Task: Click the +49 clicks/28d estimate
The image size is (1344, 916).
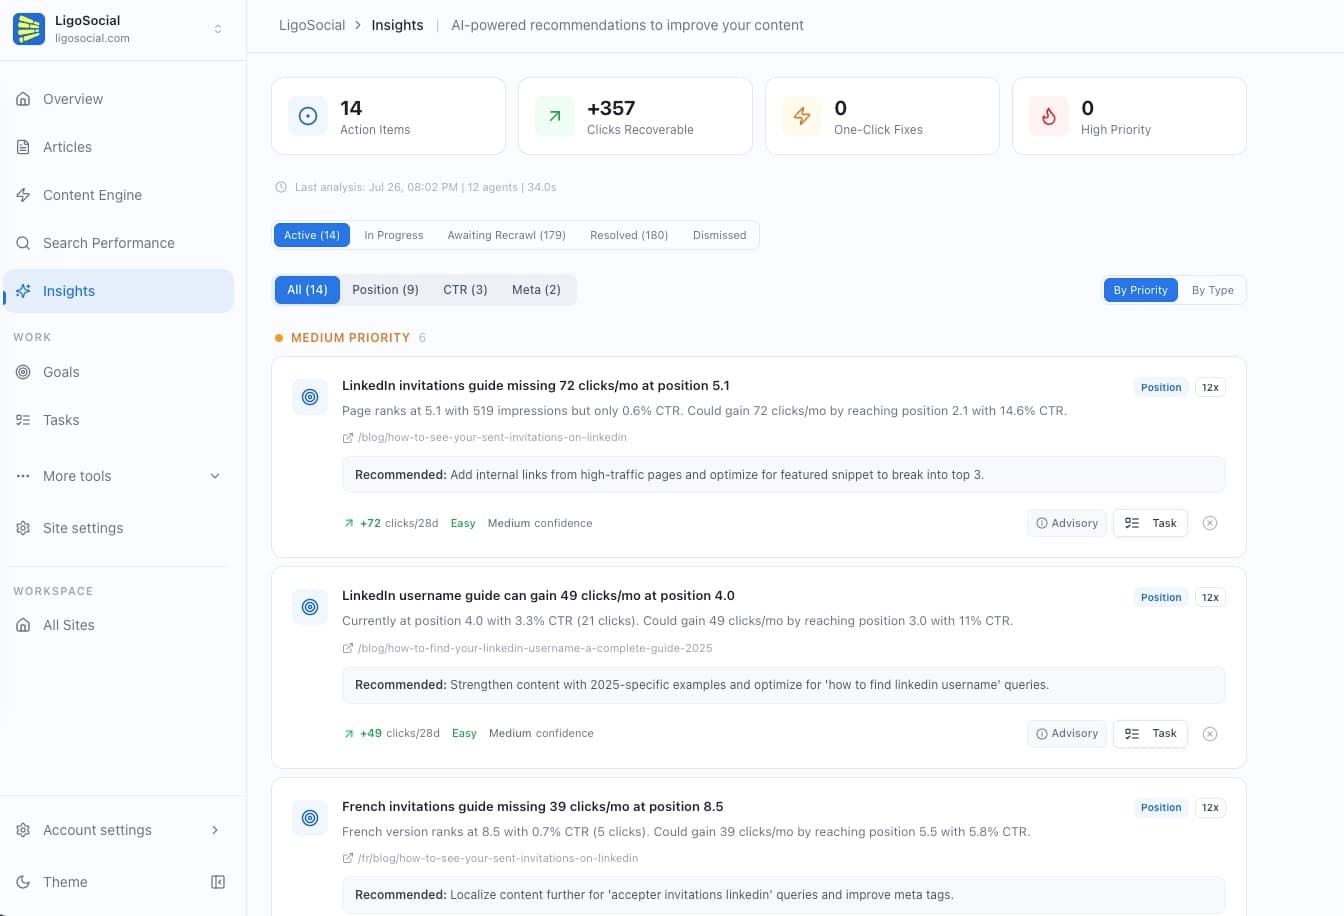Action: 392,733
